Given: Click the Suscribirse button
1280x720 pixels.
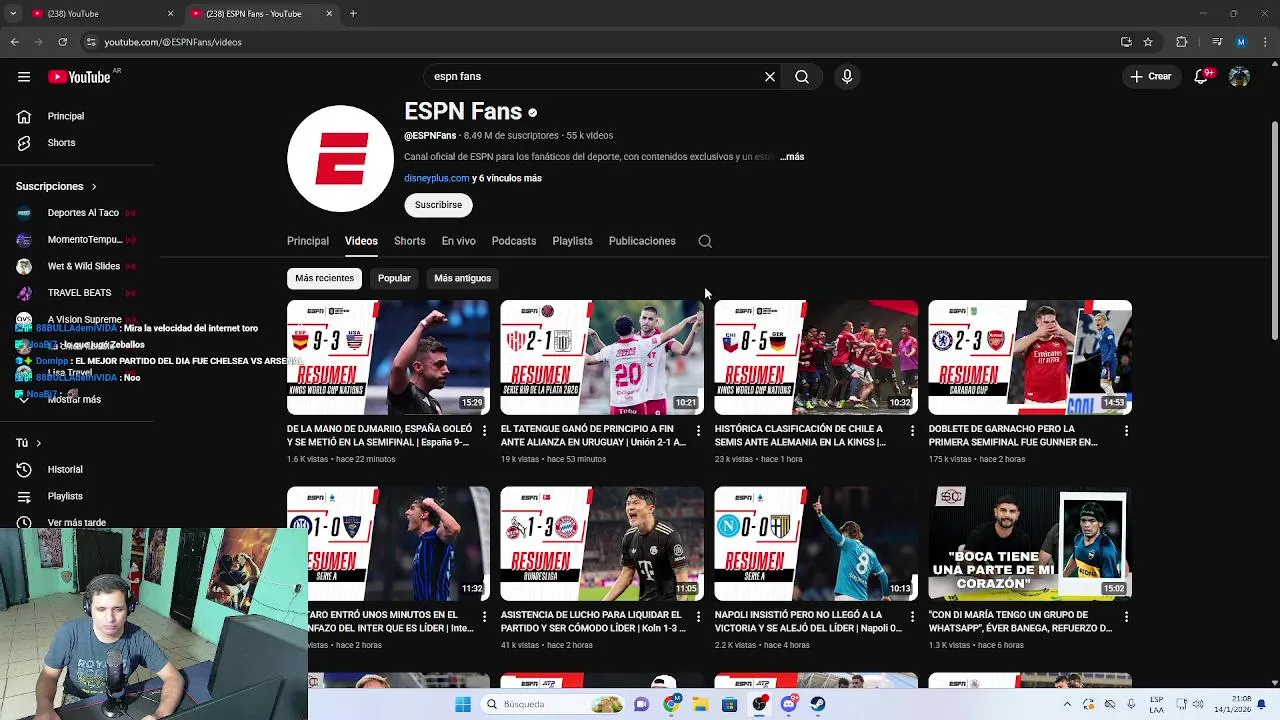Looking at the screenshot, I should 438,205.
